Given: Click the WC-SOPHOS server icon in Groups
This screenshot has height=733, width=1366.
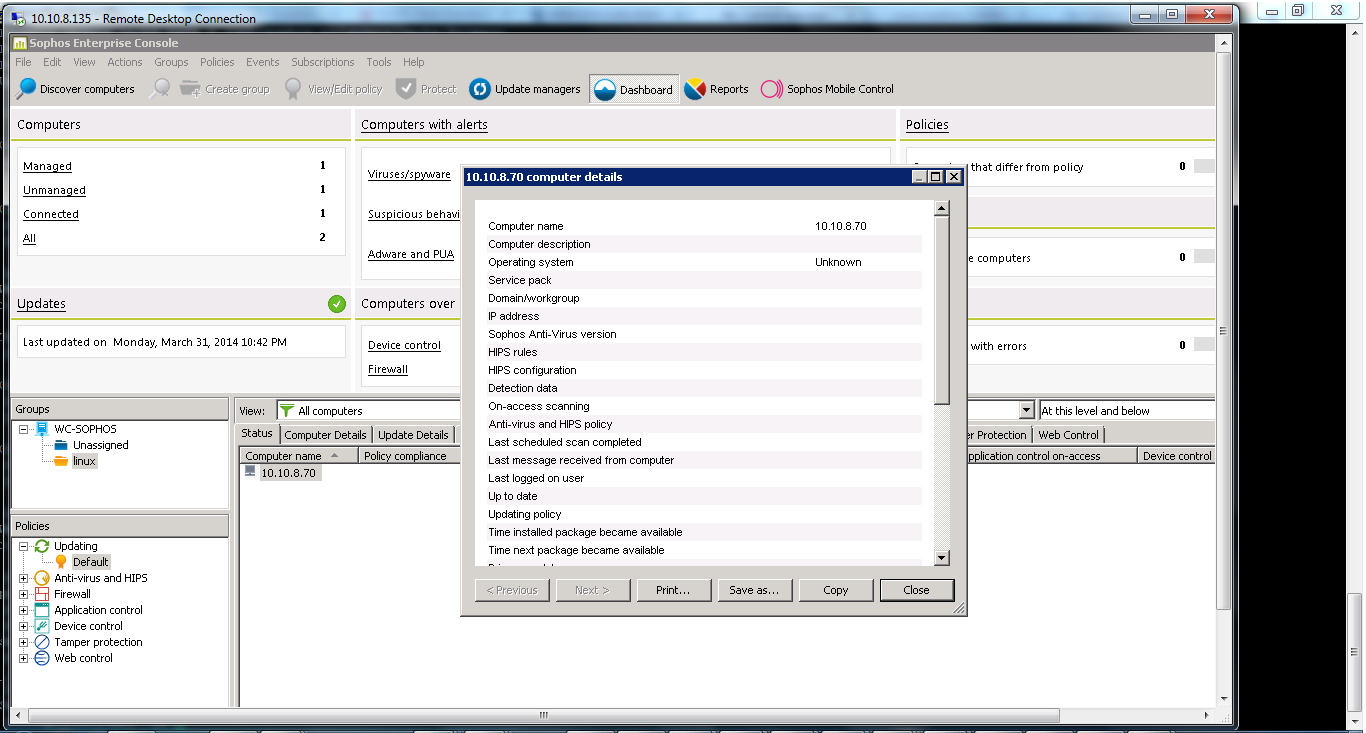Looking at the screenshot, I should click(x=42, y=429).
